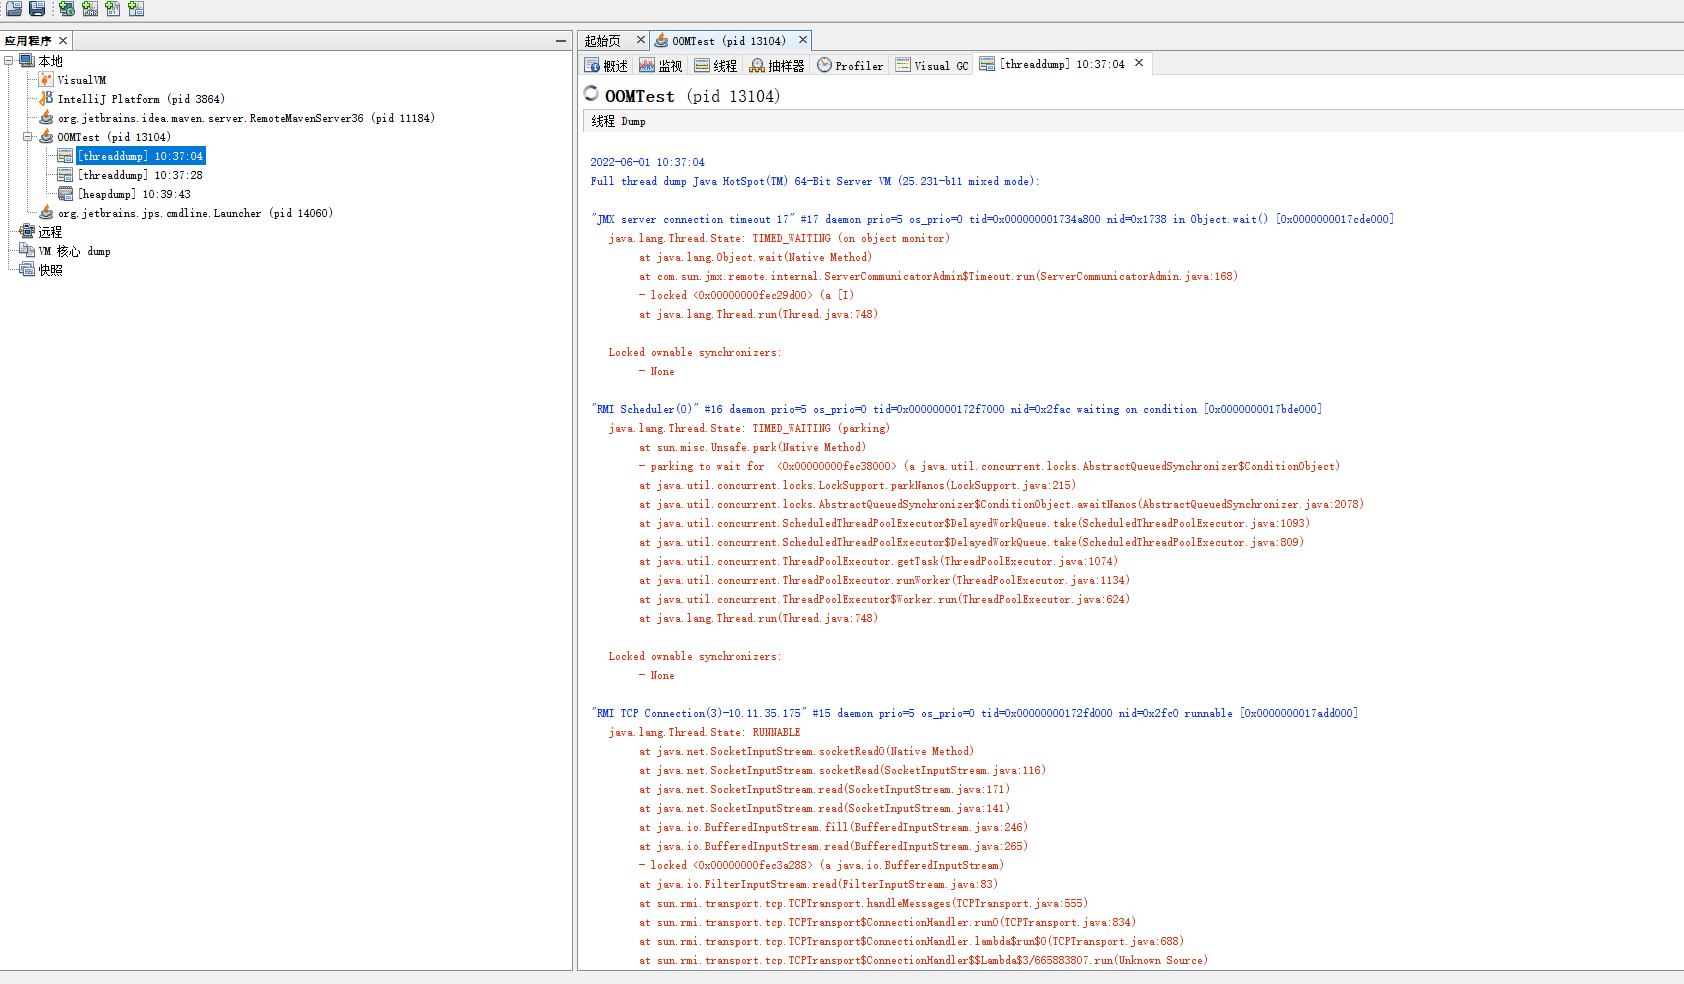Viewport: 1684px width, 984px height.
Task: Click the 'ServerCommunicatorAdmin$Timeout.run' stack frame line
Action: (x=938, y=276)
